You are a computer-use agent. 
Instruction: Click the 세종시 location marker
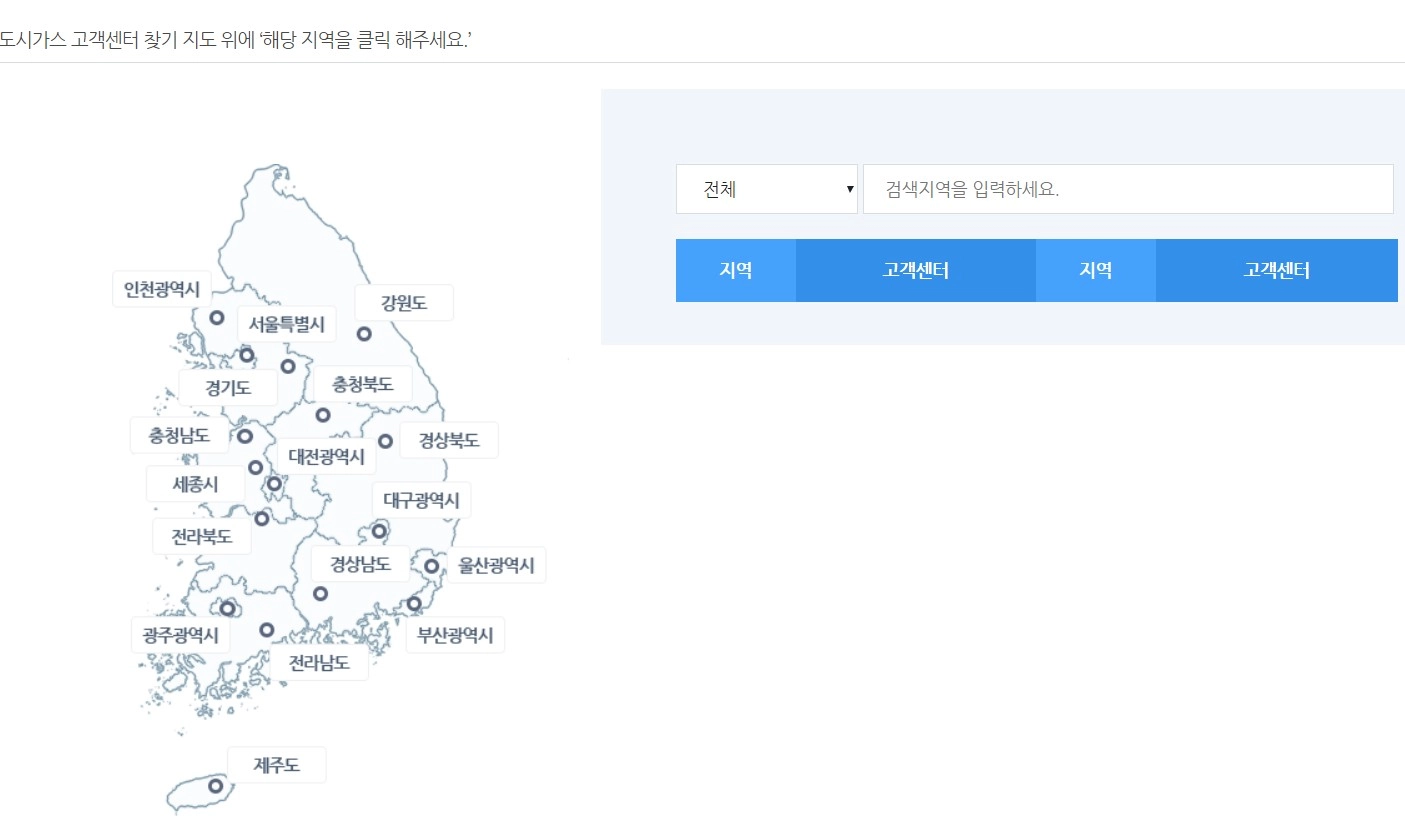[x=255, y=467]
